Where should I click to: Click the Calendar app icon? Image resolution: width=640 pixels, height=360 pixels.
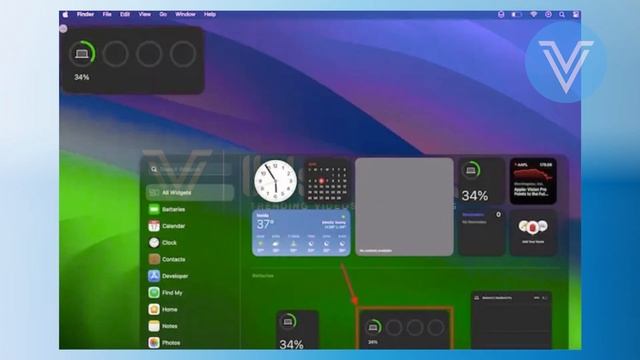154,226
